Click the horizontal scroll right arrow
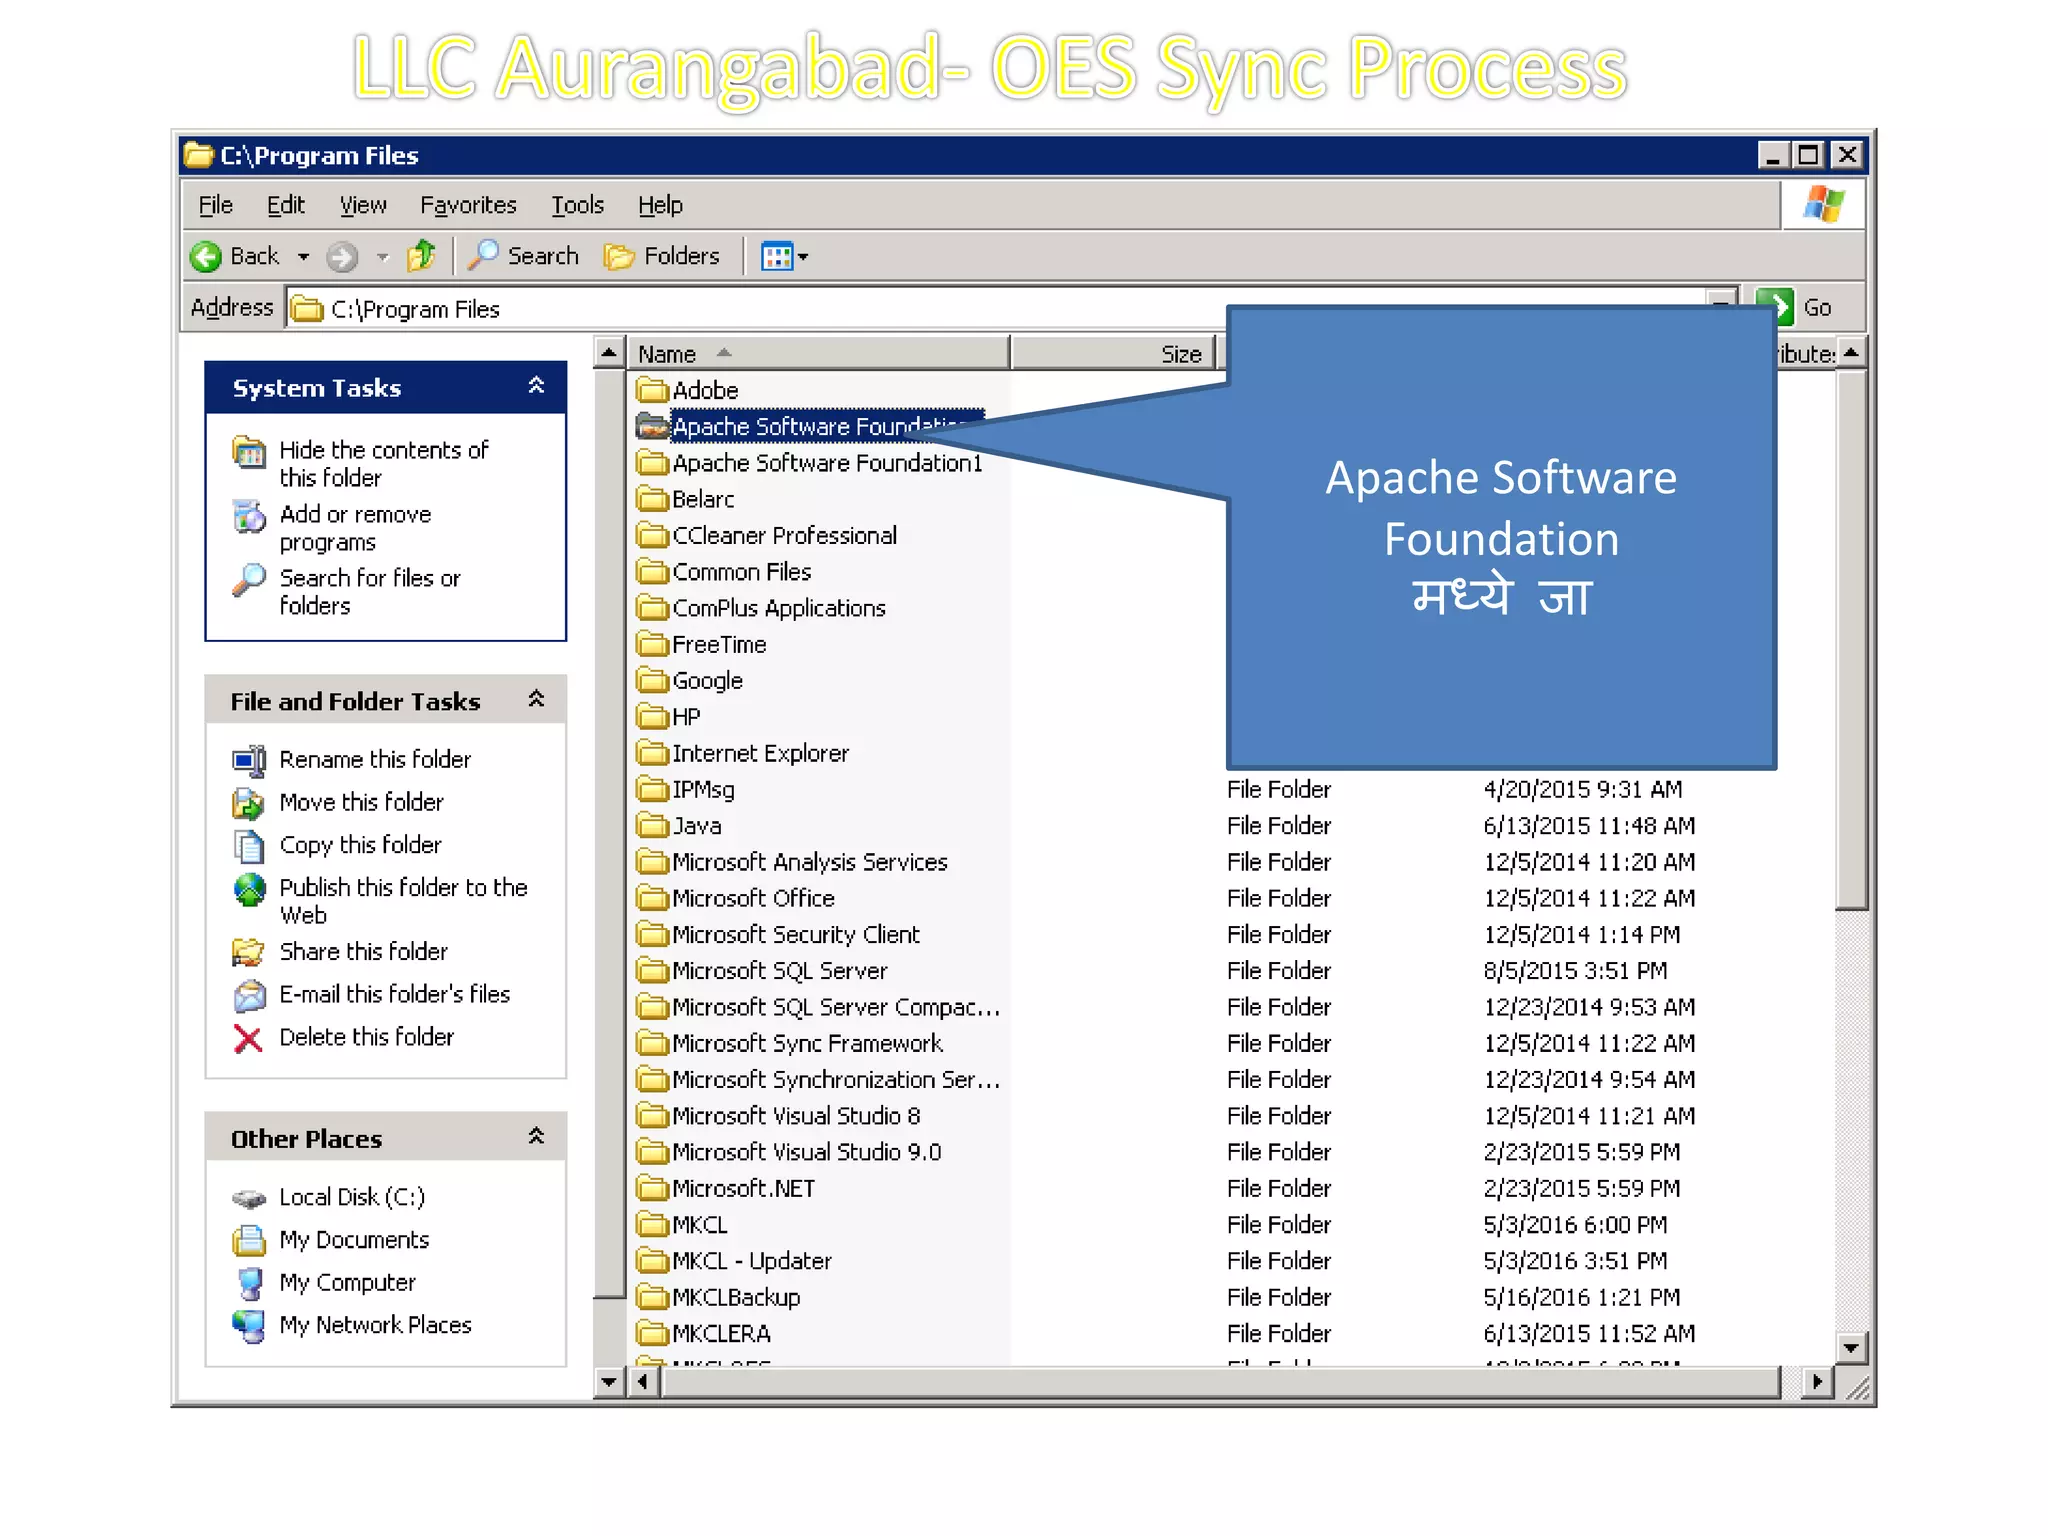Viewport: 2048px width, 1536px height. pos(1817,1382)
